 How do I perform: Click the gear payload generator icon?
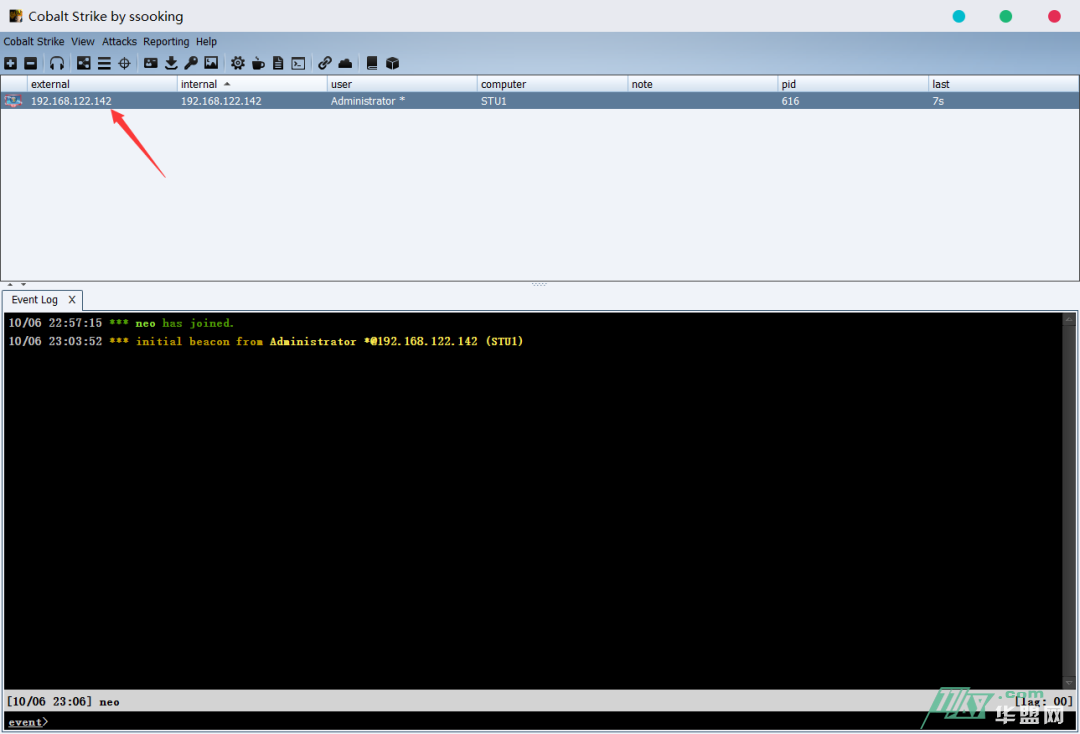(x=238, y=63)
